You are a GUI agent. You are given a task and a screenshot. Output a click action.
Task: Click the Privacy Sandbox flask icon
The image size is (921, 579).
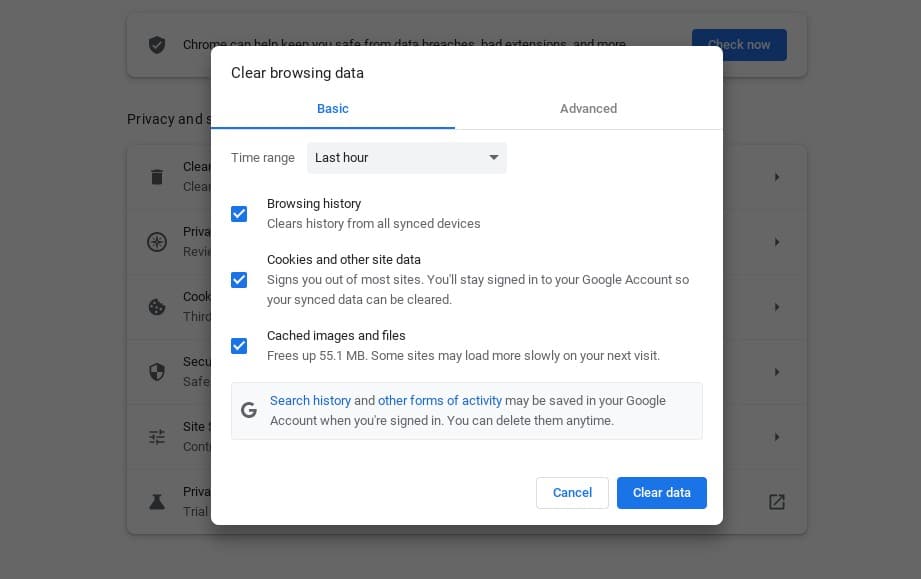tap(157, 502)
